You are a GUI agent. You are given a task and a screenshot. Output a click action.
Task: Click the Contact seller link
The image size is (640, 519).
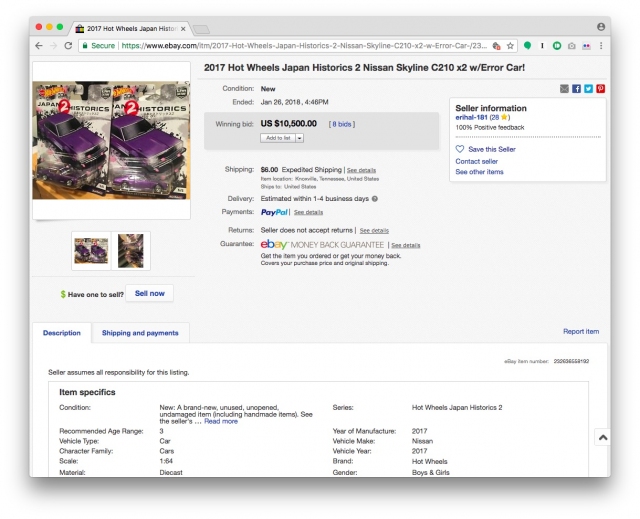(476, 161)
